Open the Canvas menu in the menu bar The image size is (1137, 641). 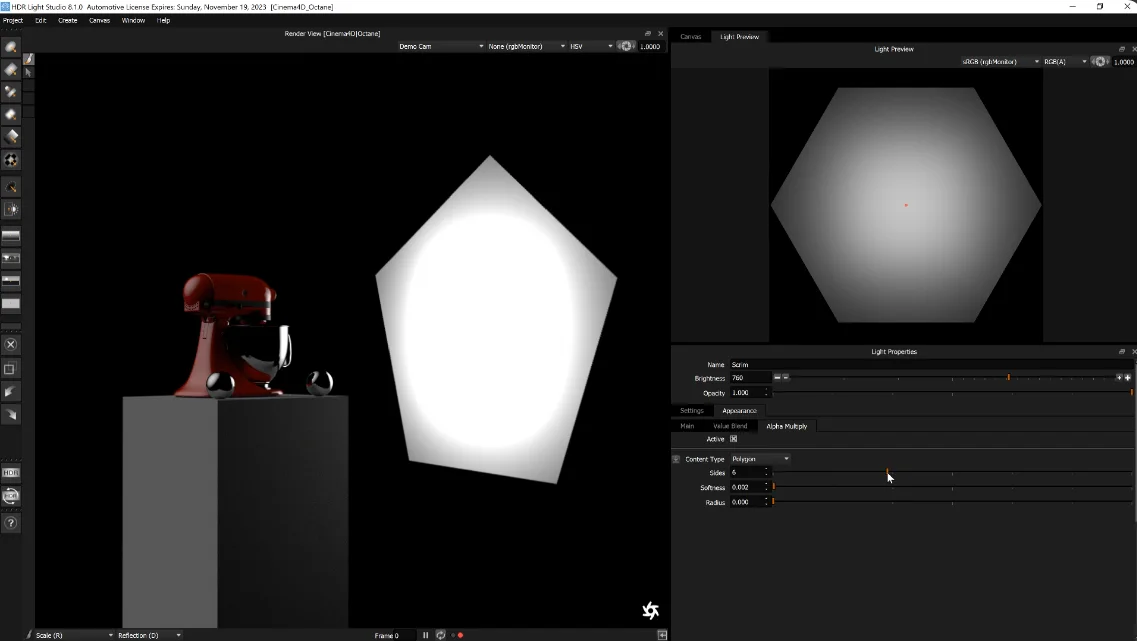click(x=99, y=20)
